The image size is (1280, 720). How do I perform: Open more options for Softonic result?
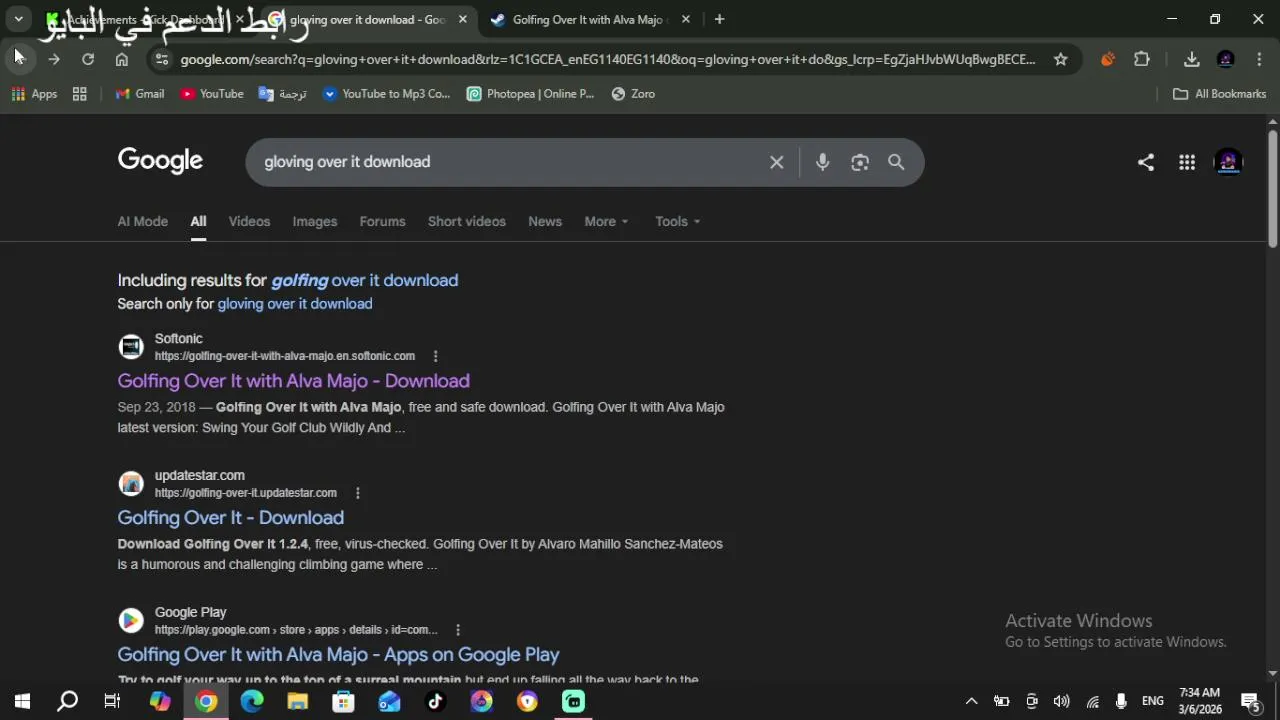(x=435, y=356)
